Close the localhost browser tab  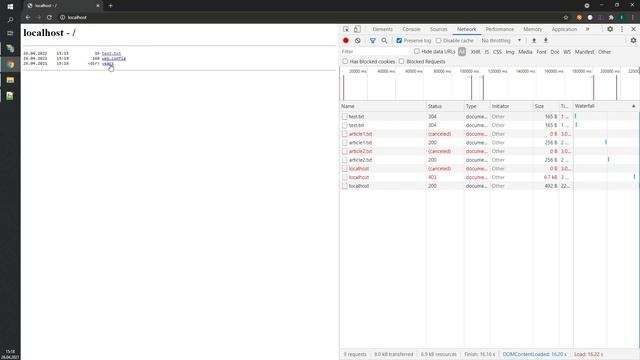98,6
